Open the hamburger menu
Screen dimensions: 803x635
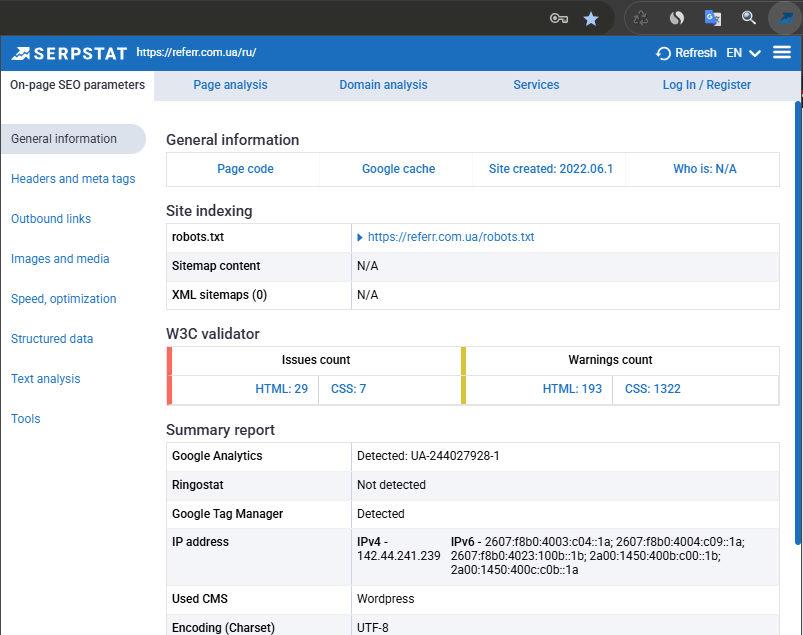[782, 52]
